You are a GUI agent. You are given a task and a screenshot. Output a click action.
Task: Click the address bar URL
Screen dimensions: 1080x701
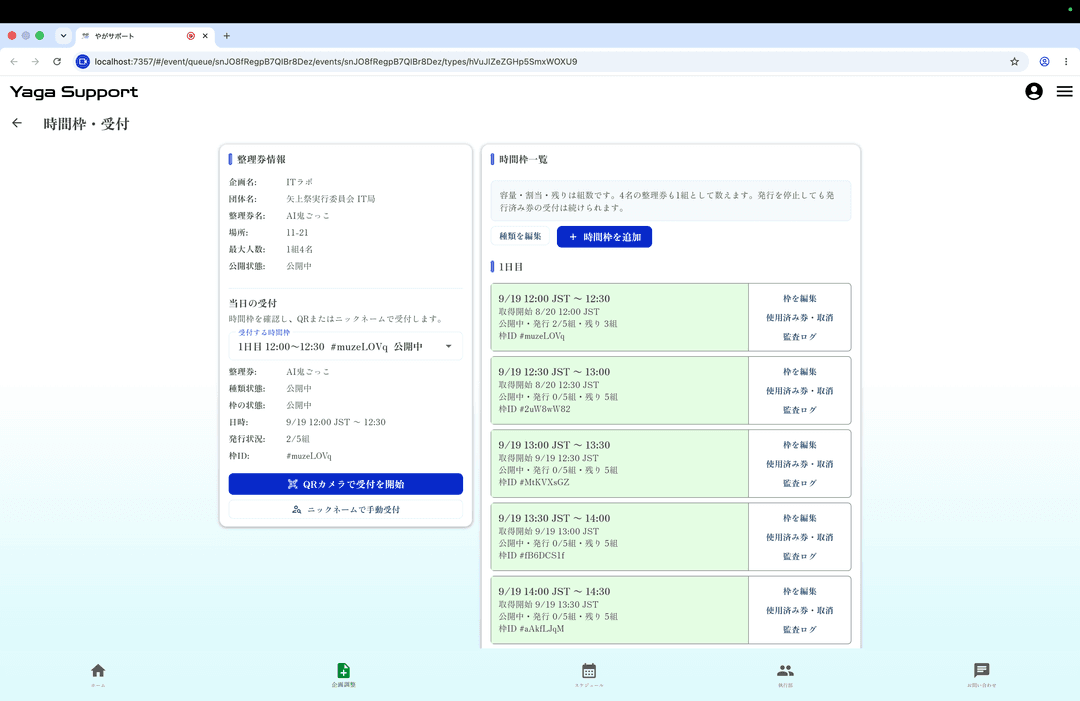click(x=335, y=61)
